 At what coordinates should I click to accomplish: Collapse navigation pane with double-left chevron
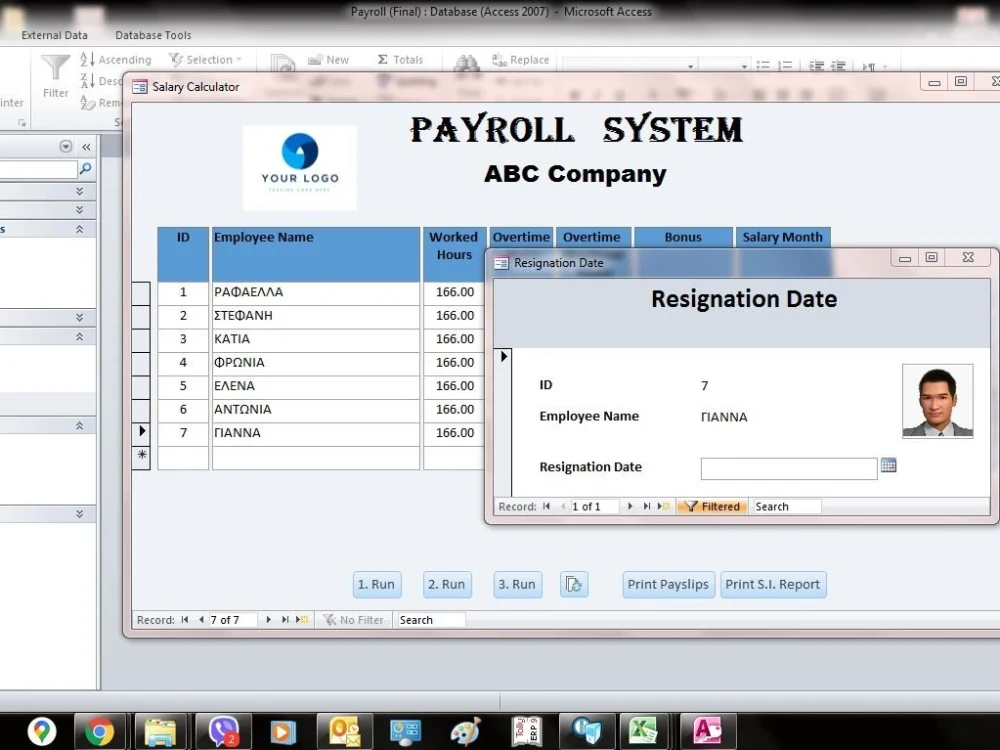point(86,147)
